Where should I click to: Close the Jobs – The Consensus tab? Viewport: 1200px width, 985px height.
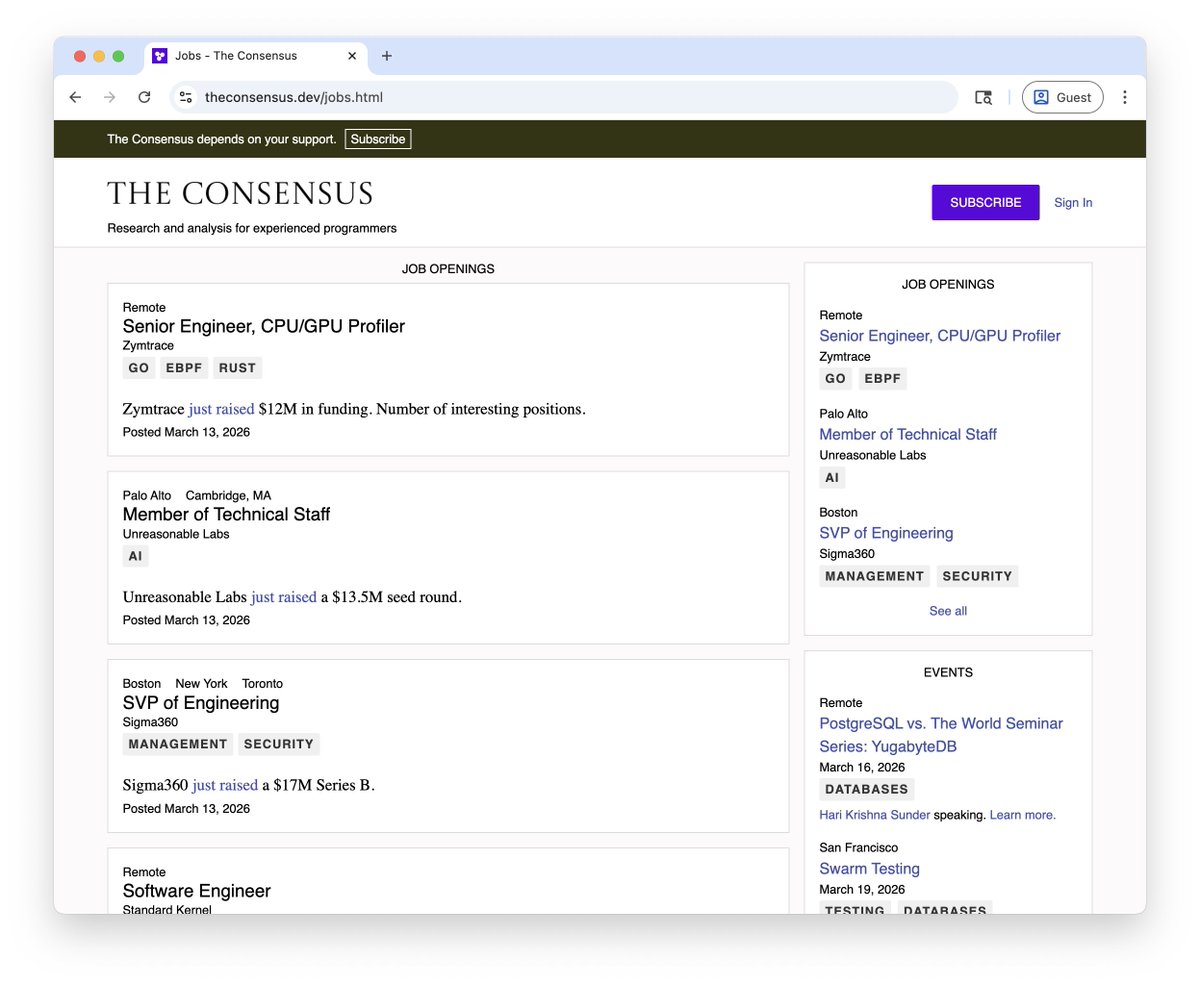click(352, 56)
